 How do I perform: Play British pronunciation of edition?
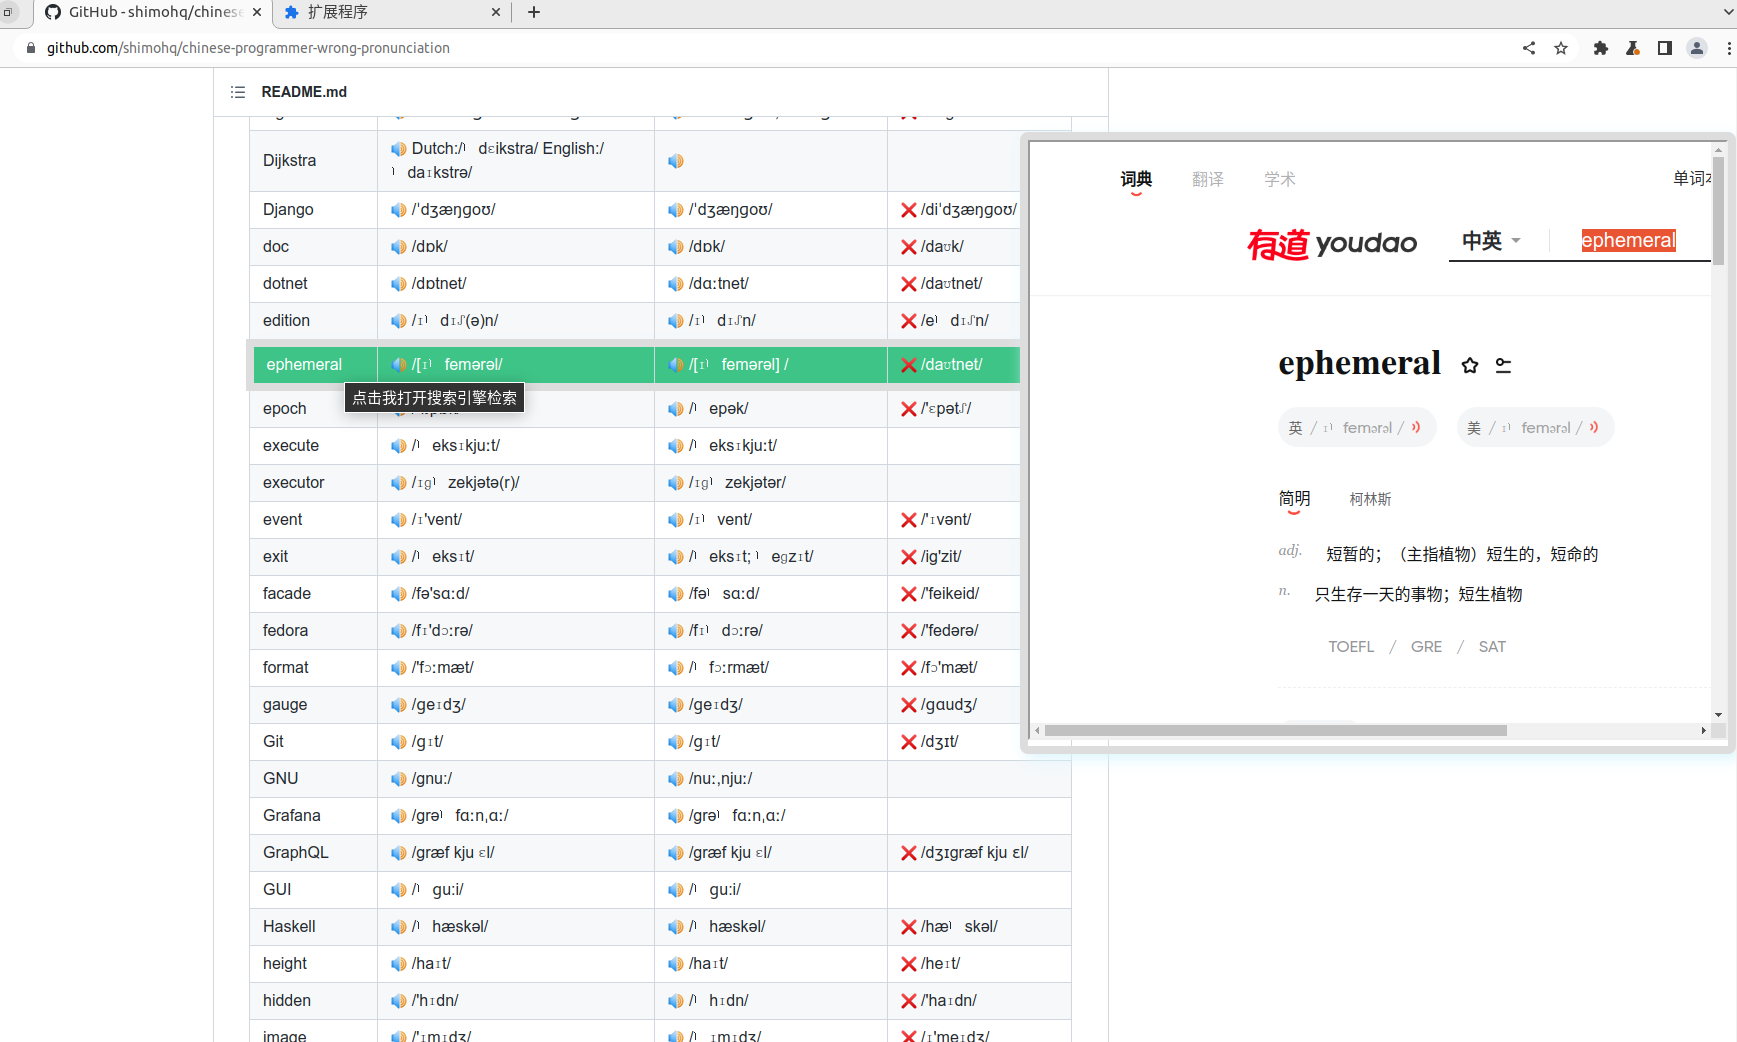398,321
